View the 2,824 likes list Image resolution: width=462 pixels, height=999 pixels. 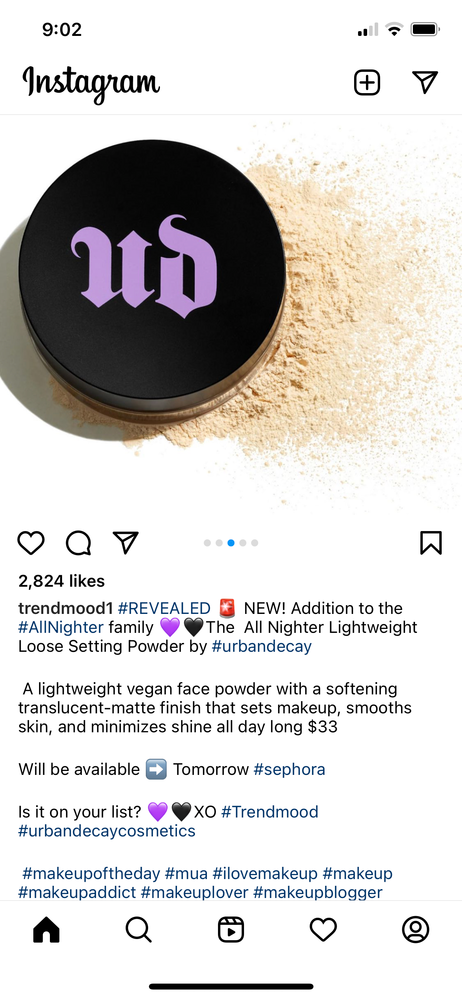tap(61, 581)
